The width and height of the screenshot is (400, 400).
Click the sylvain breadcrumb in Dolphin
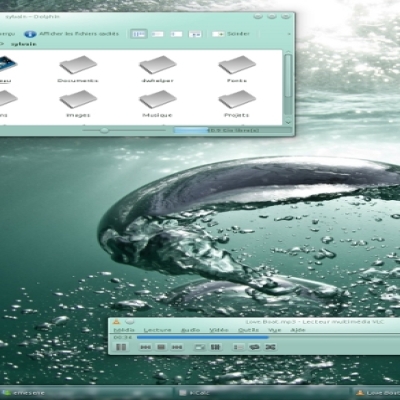click(x=24, y=44)
